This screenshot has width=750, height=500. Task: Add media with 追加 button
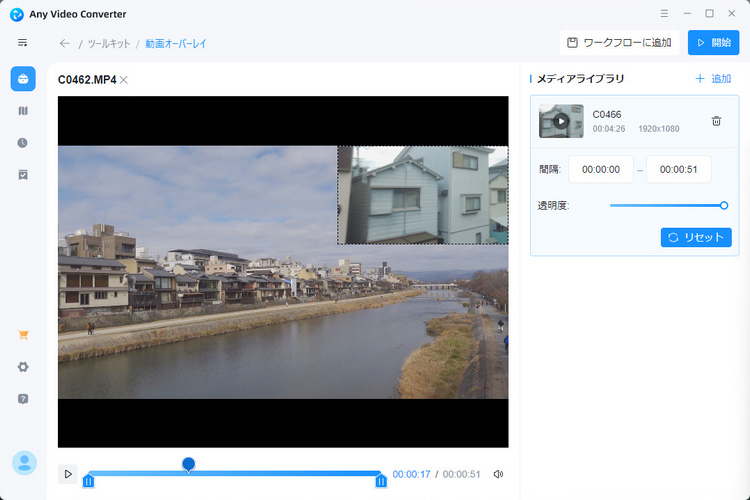(x=713, y=79)
